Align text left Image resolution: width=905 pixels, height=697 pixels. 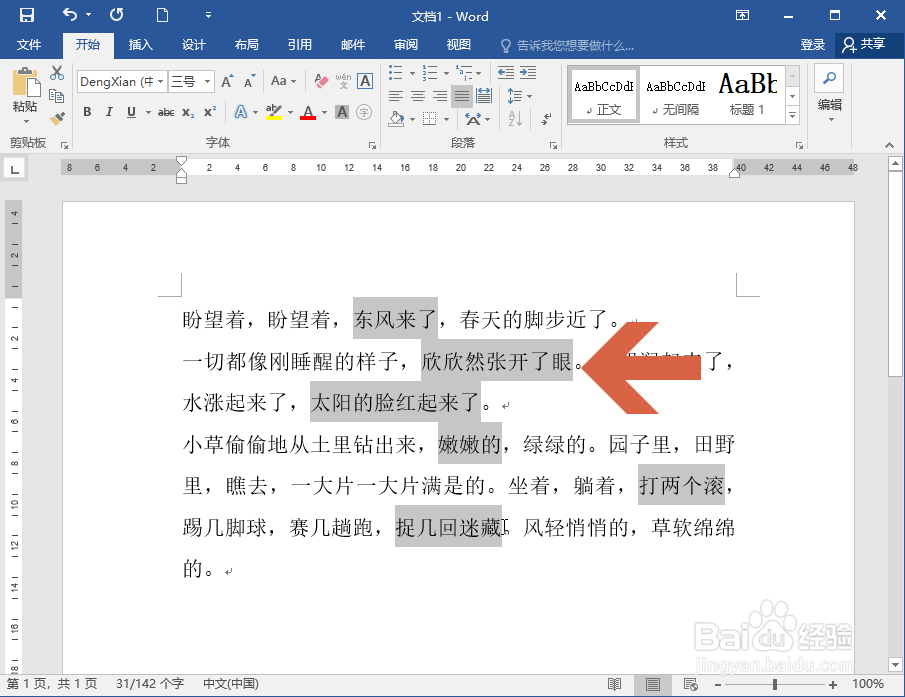point(396,96)
